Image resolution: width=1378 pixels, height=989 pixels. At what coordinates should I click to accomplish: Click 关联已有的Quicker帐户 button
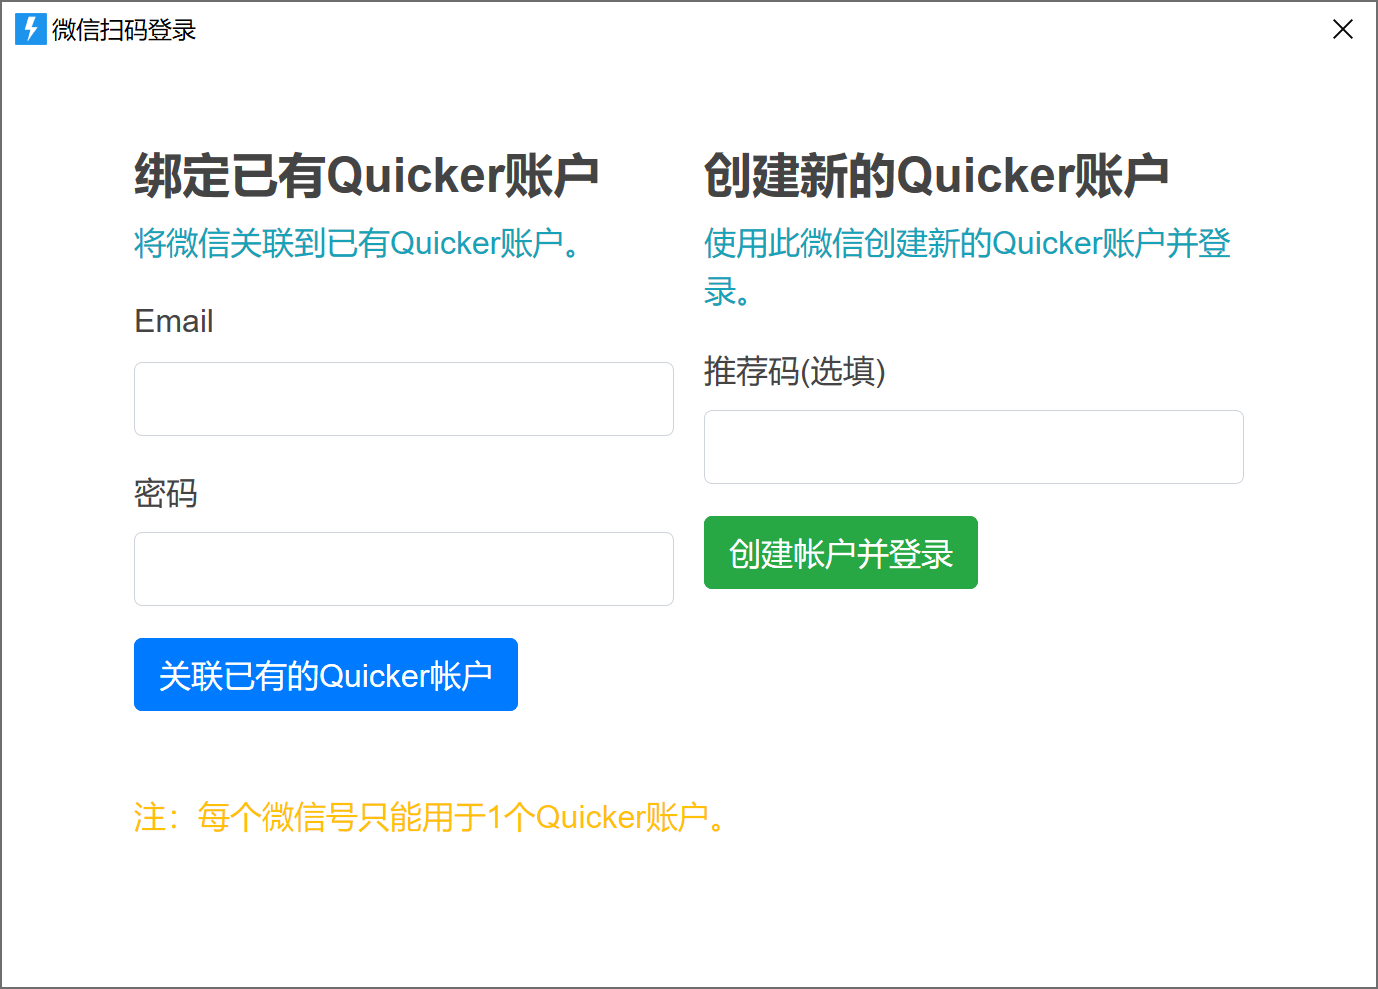(326, 675)
